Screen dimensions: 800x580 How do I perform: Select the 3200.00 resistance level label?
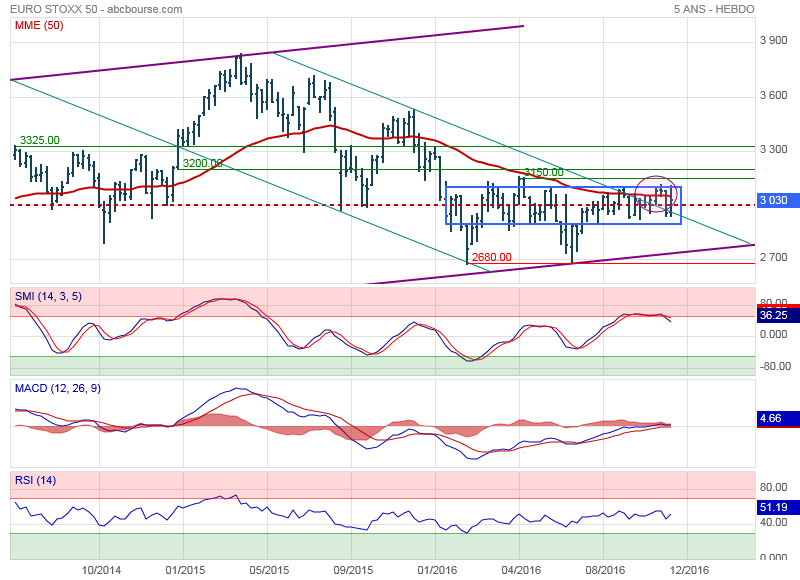pyautogui.click(x=203, y=163)
